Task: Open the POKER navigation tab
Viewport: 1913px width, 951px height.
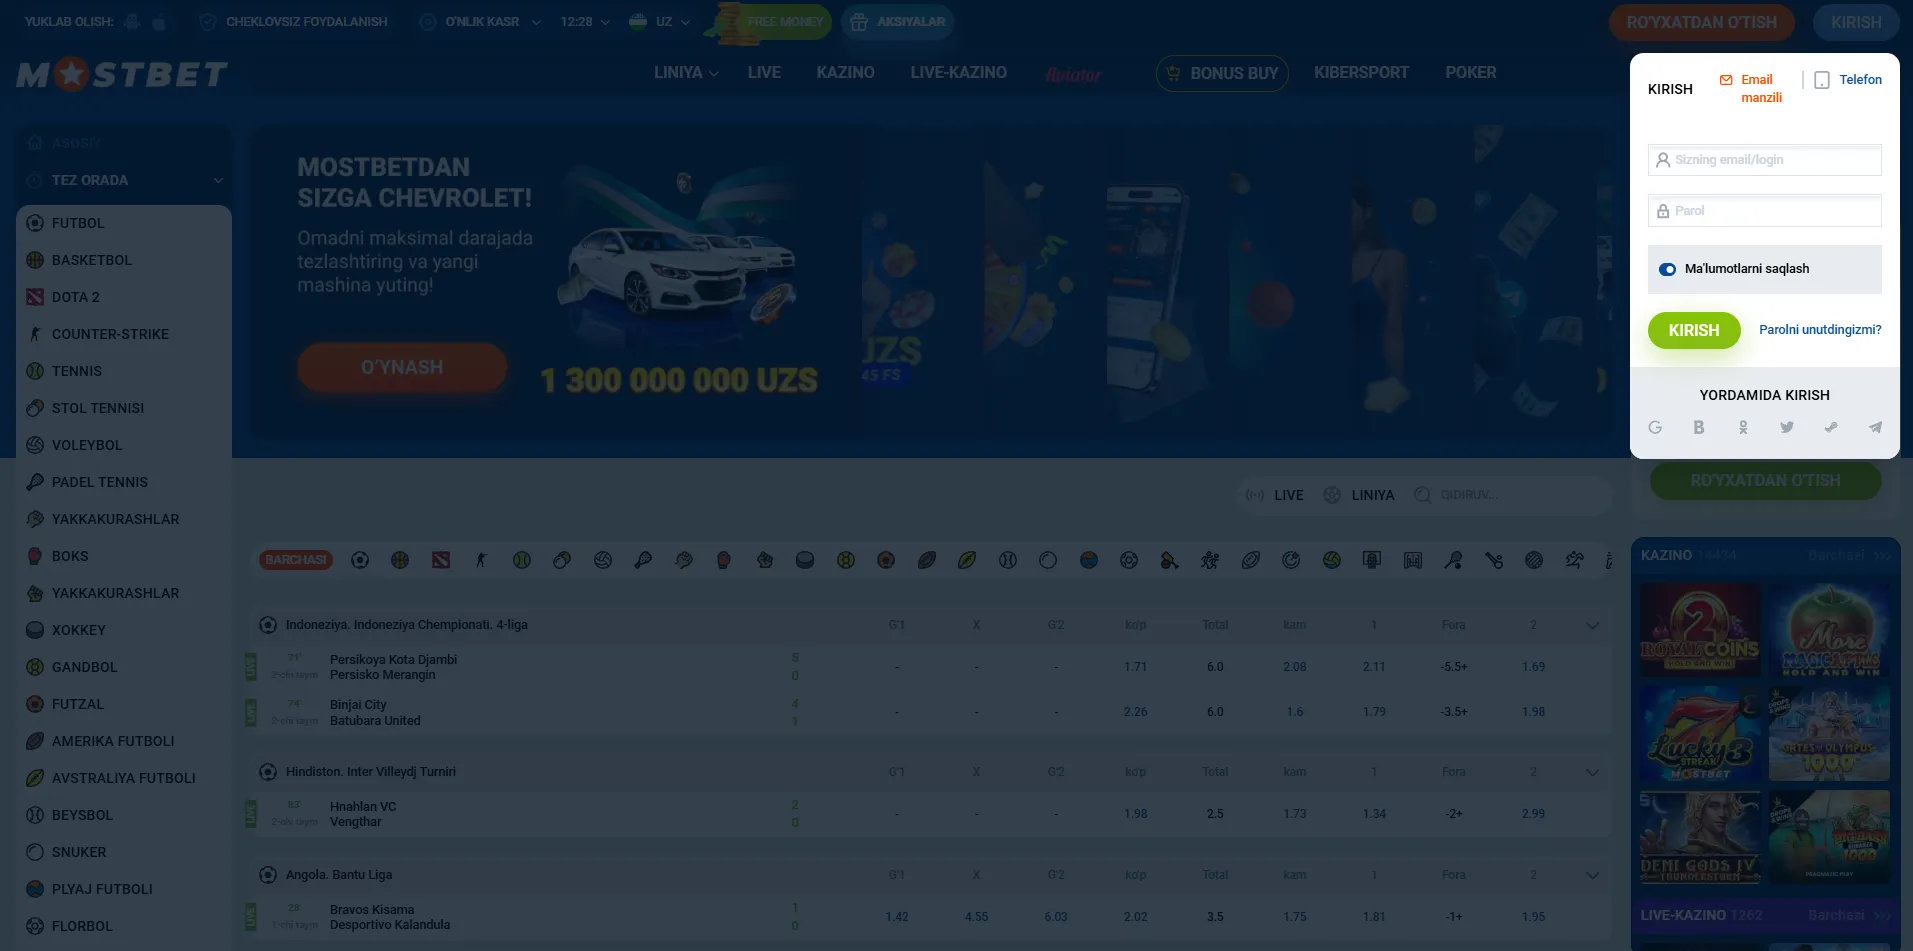Action: point(1470,73)
